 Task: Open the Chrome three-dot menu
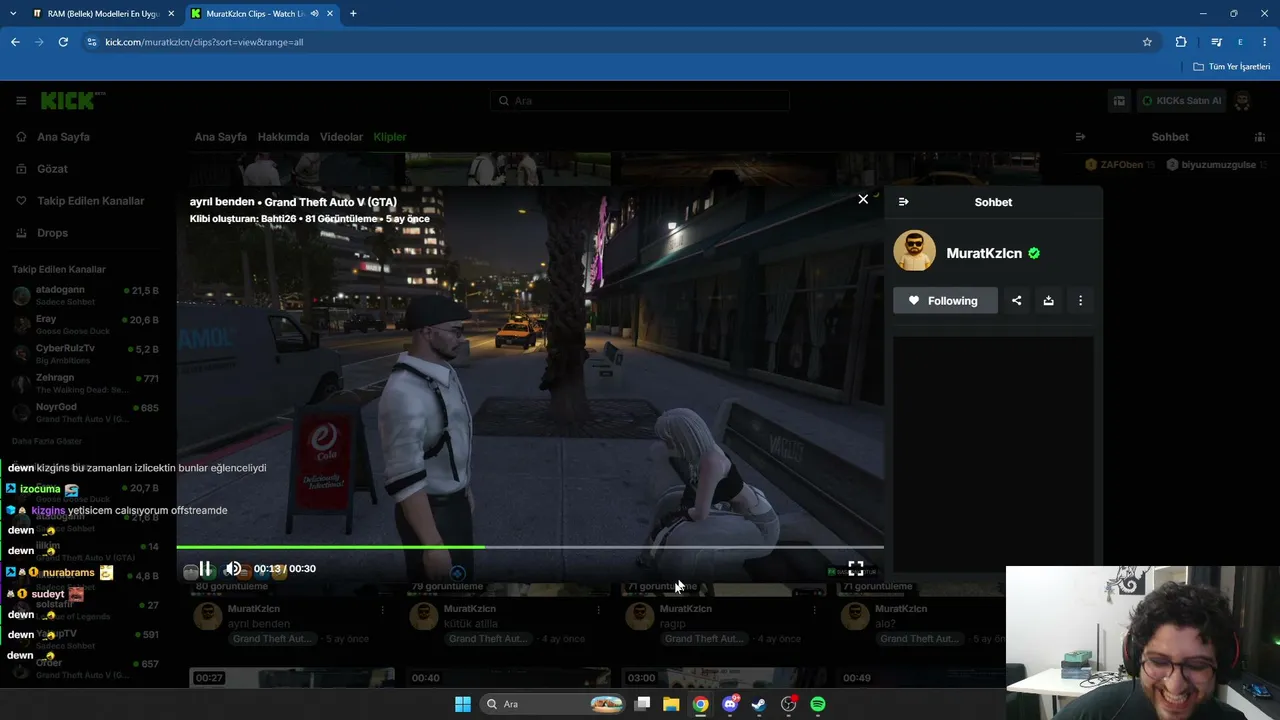tap(1265, 42)
